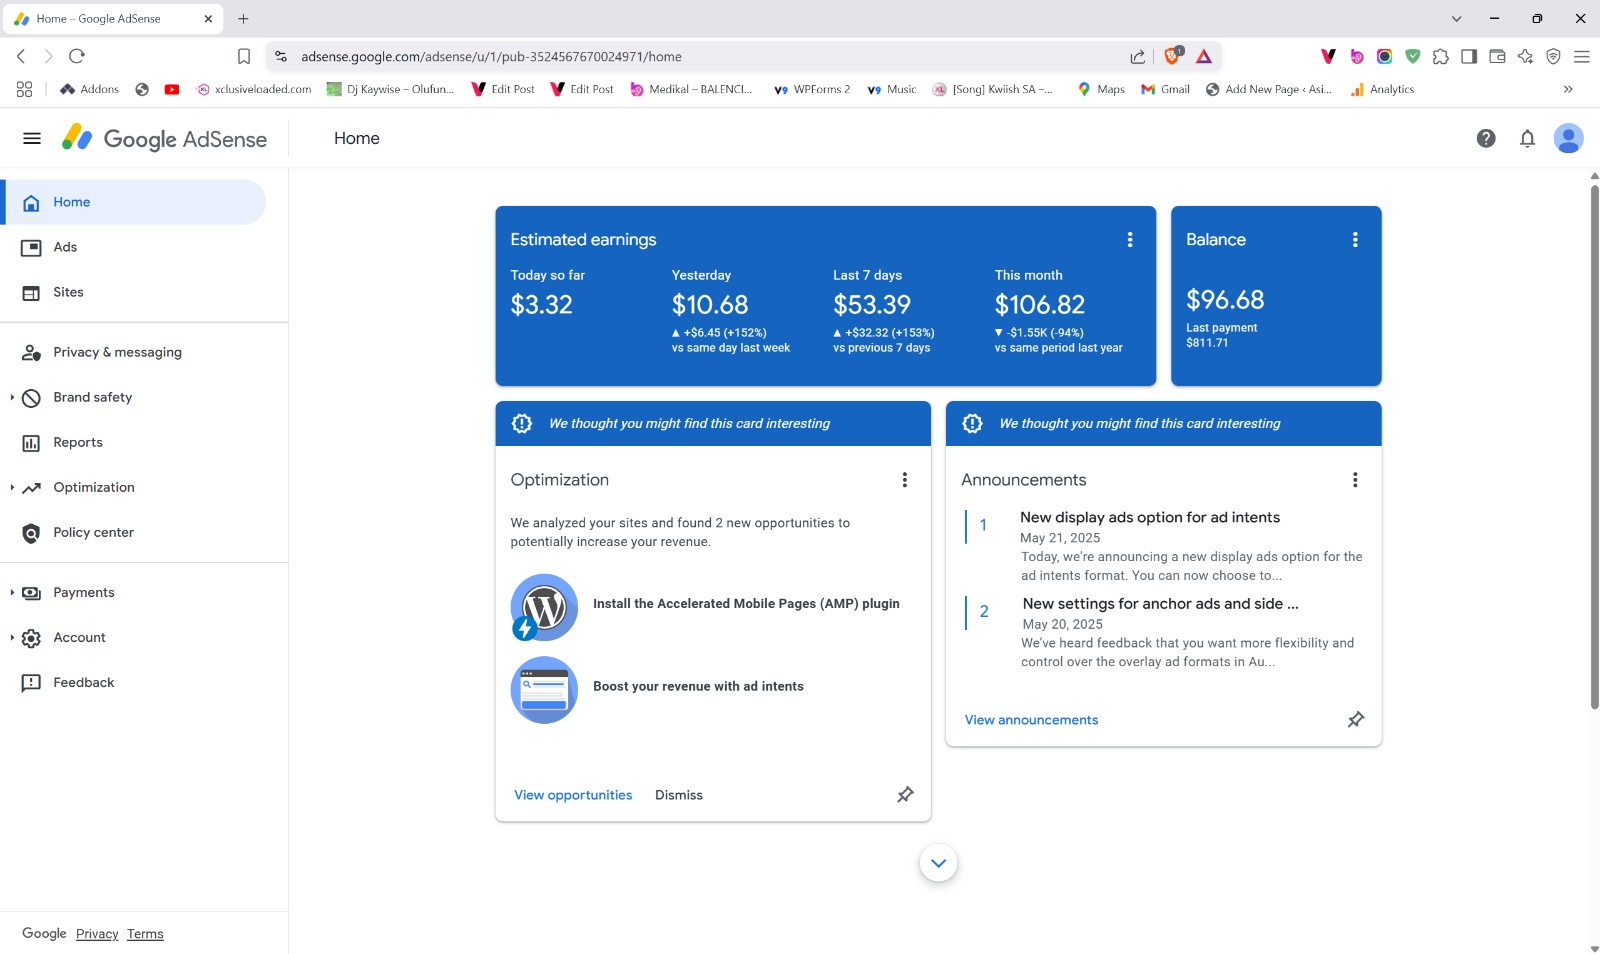This screenshot has height=954, width=1600.
Task: Click the Help question mark icon
Action: pos(1486,139)
